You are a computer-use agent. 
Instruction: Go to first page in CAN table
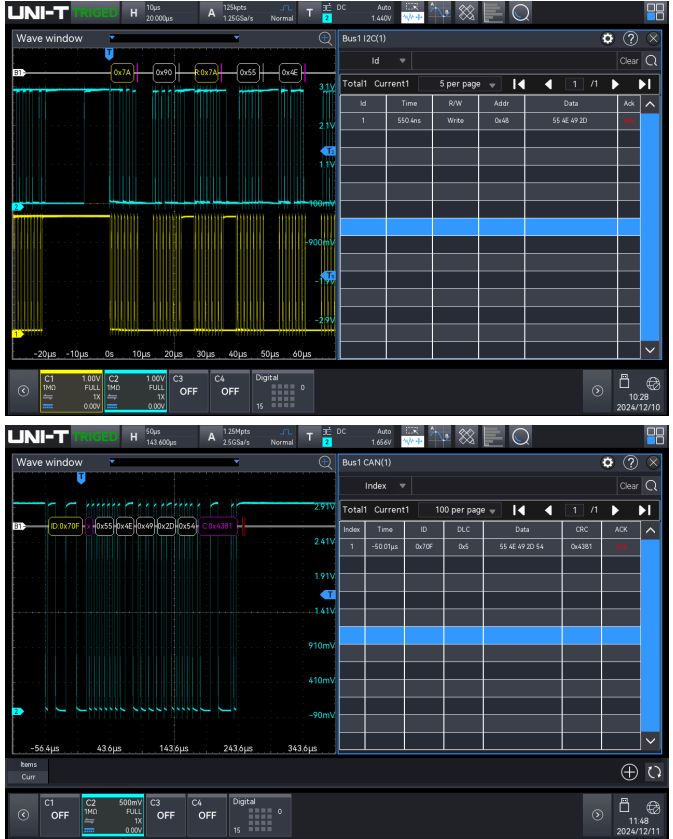click(519, 509)
